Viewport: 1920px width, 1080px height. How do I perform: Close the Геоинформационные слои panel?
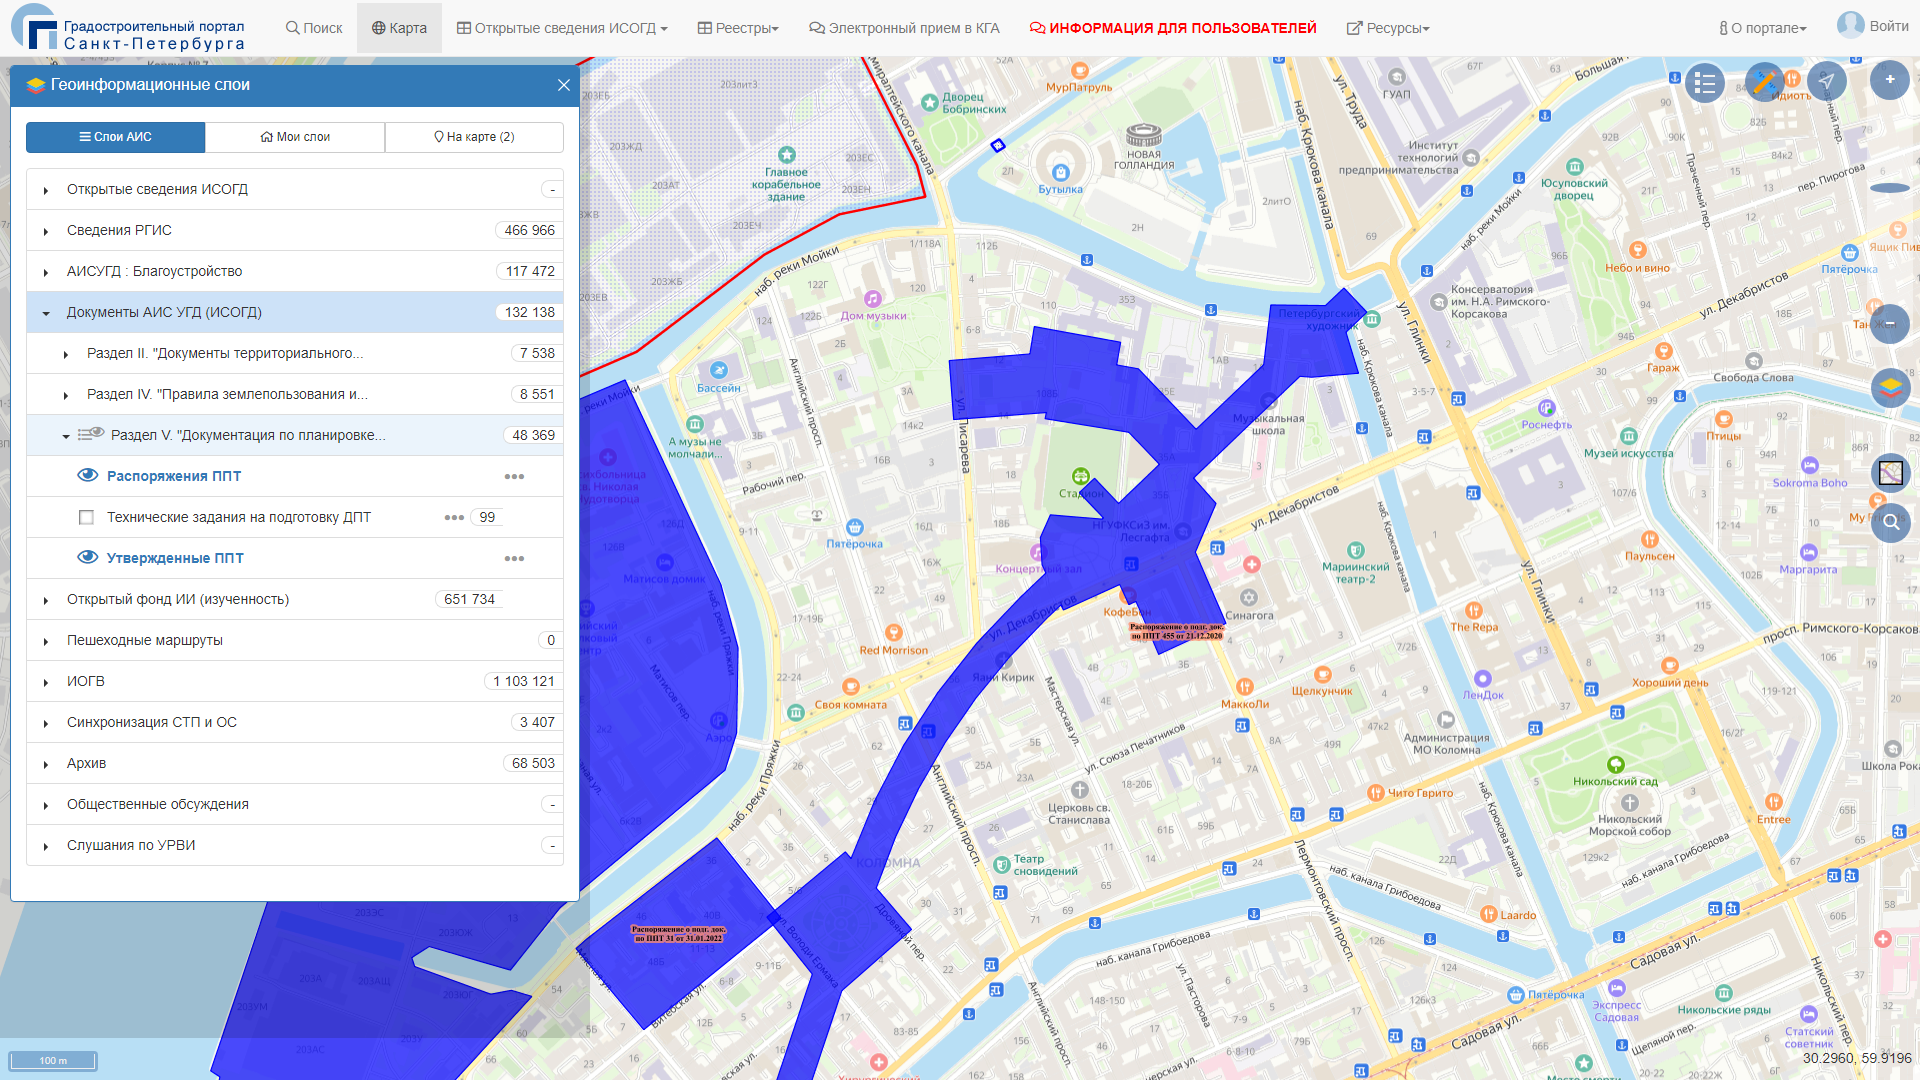click(x=564, y=85)
